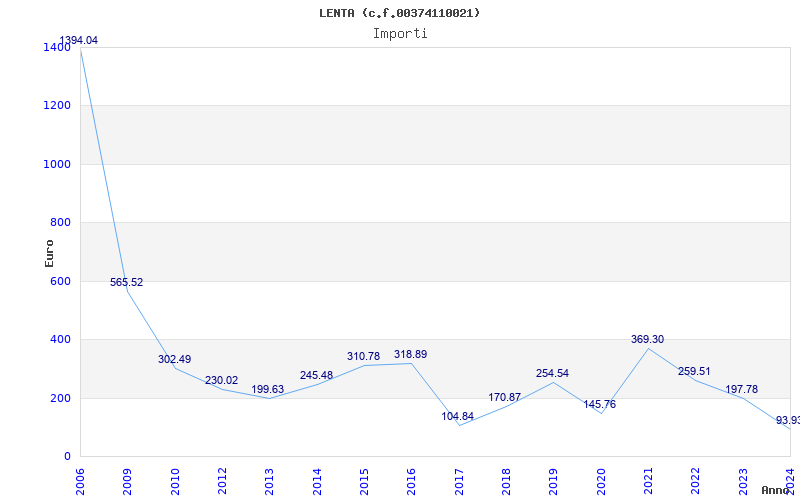
Task: Click the 800 y-axis tick label
Action: click(60, 222)
